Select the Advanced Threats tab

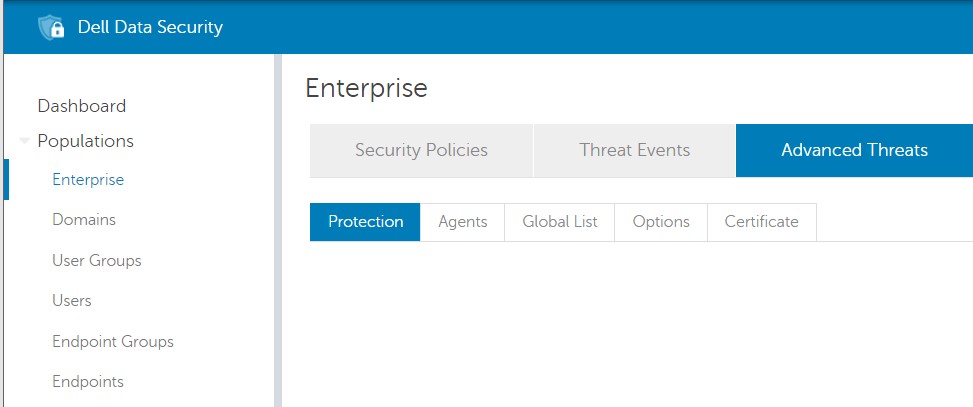(854, 150)
